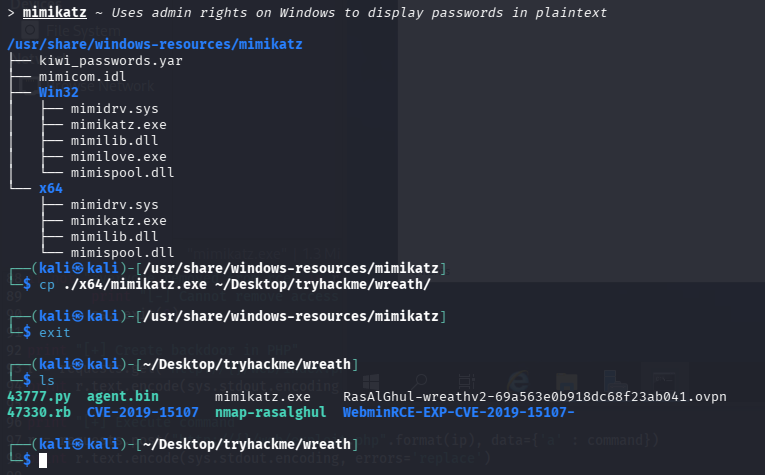Click the cursor block at the last prompt

43,460
